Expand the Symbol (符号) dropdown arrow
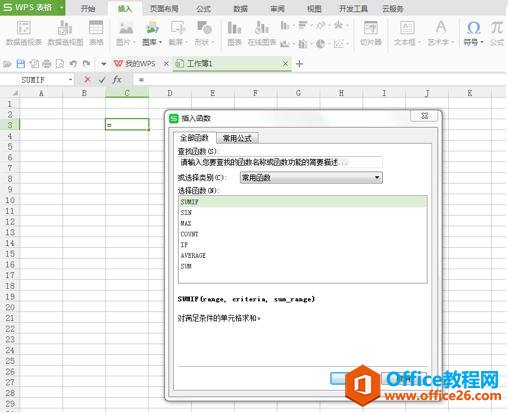Image resolution: width=508 pixels, height=413 pixels. [482, 42]
